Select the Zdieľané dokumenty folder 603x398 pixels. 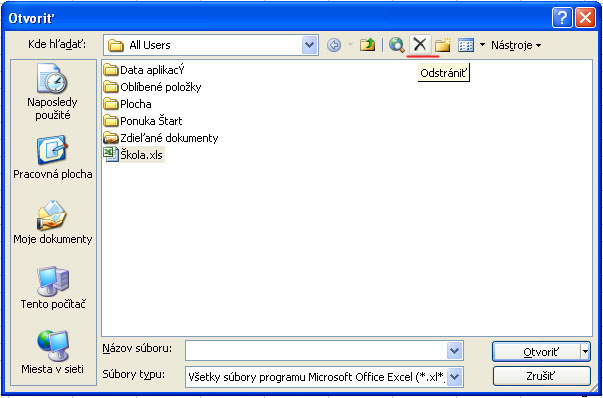click(x=161, y=138)
